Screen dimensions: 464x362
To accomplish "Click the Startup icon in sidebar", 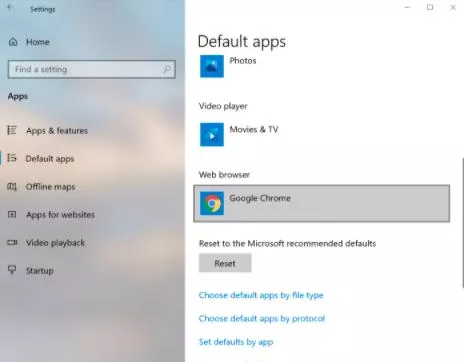I will click(12, 269).
